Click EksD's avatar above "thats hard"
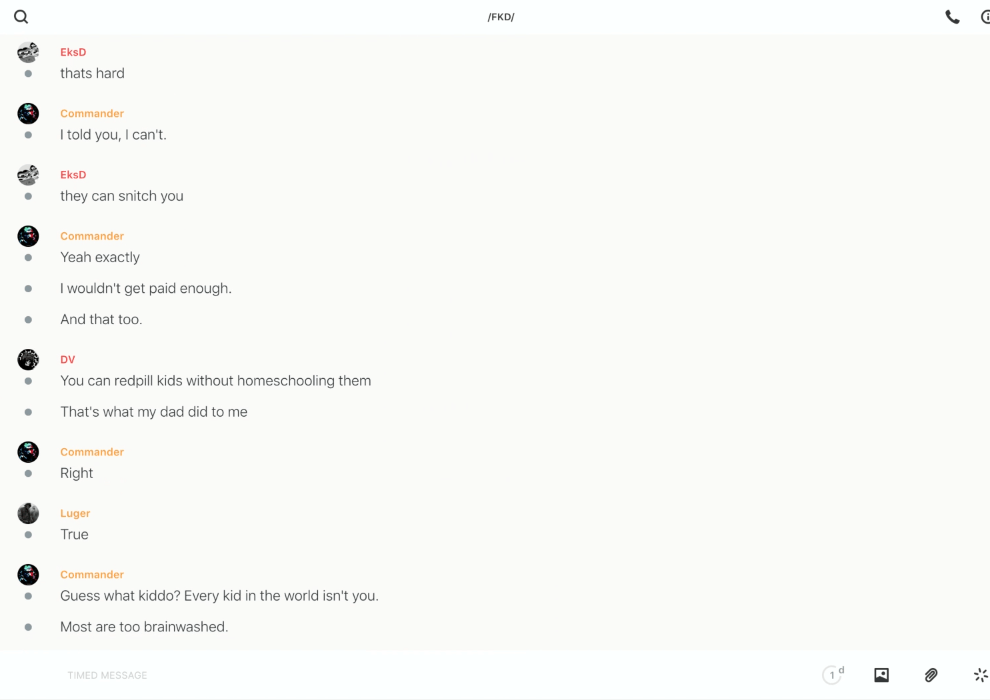Image resolution: width=990 pixels, height=700 pixels. 28,52
